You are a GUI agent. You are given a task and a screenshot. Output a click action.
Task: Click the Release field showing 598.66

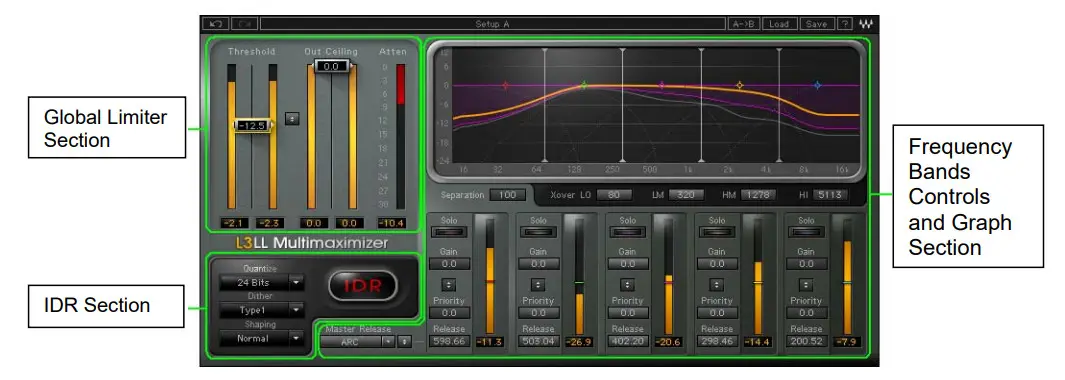[x=448, y=341]
